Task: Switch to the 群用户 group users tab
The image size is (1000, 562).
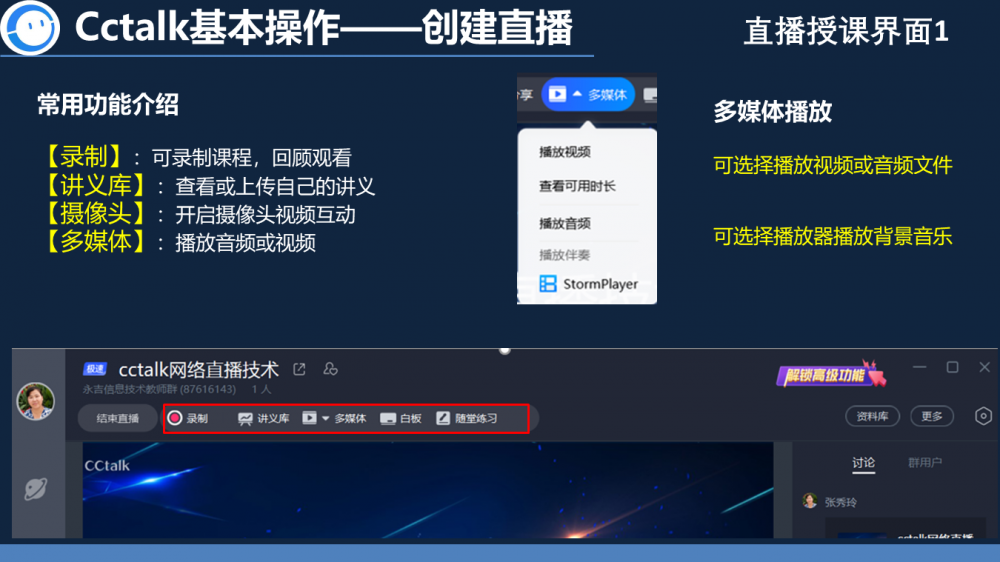Action: (x=924, y=462)
